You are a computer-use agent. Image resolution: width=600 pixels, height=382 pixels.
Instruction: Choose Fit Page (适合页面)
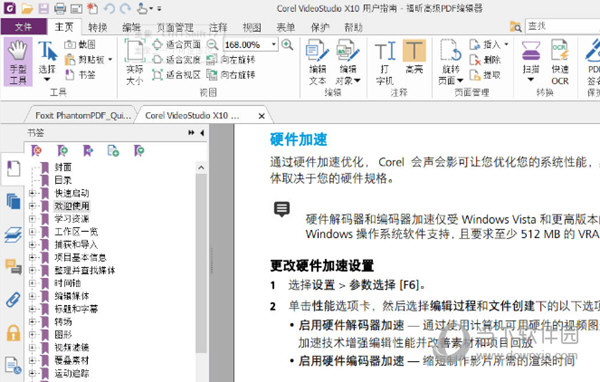point(176,45)
